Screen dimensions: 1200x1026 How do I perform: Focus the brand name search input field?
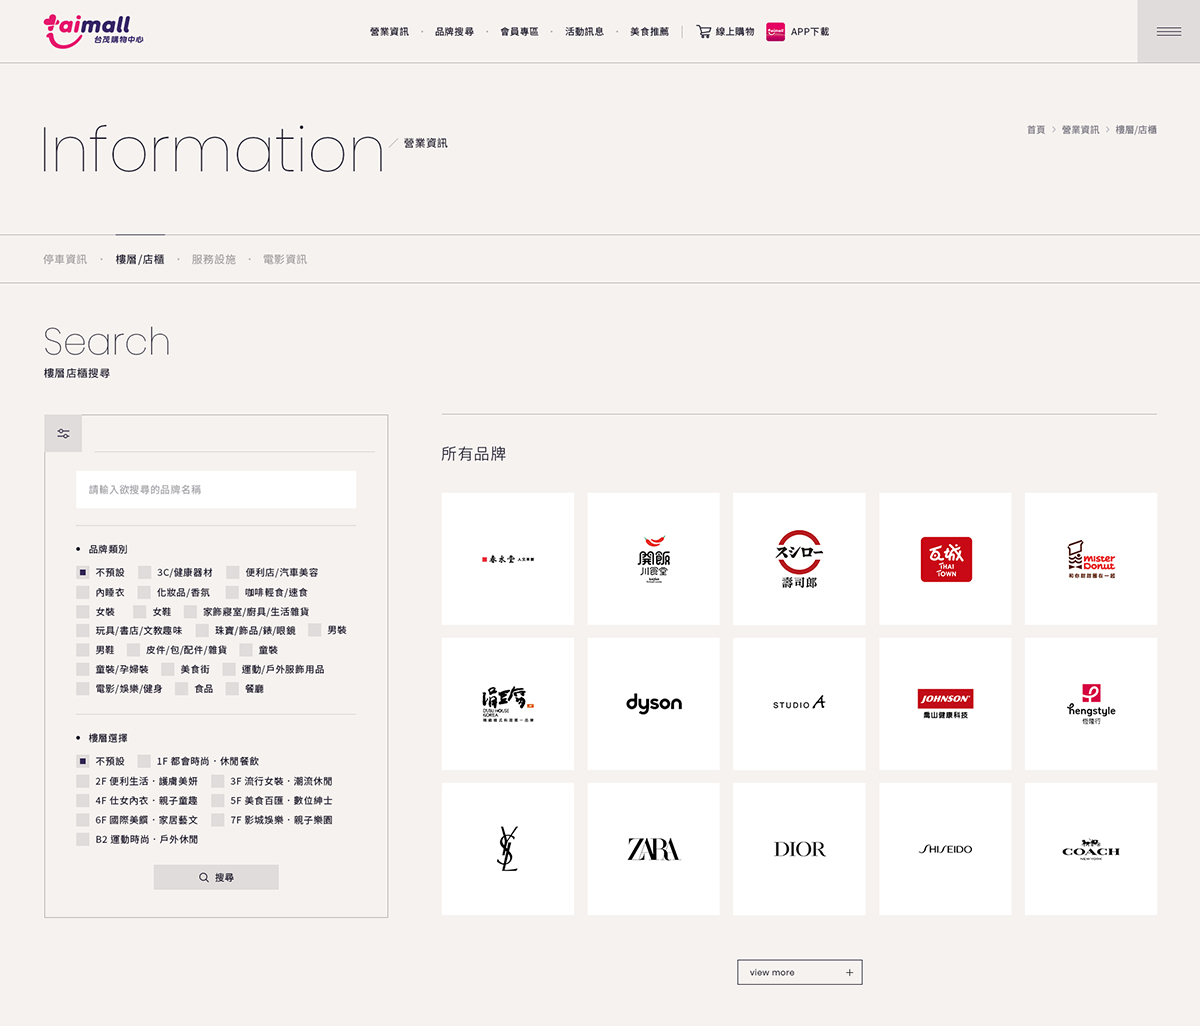point(216,490)
